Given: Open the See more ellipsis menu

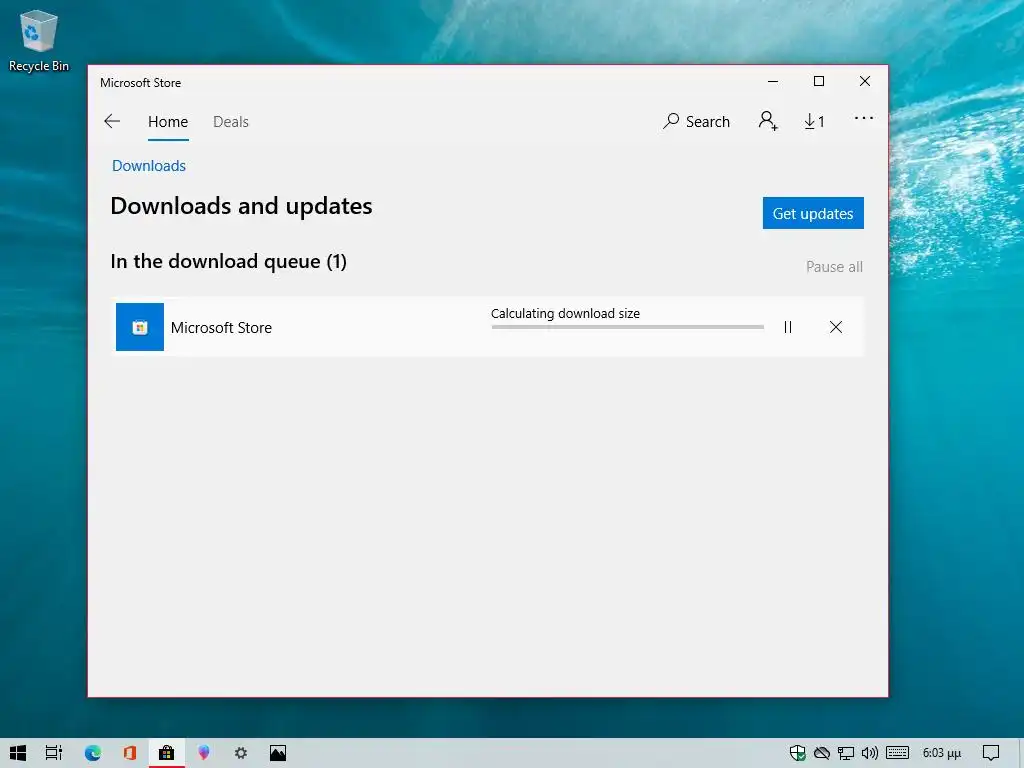Looking at the screenshot, I should [863, 118].
